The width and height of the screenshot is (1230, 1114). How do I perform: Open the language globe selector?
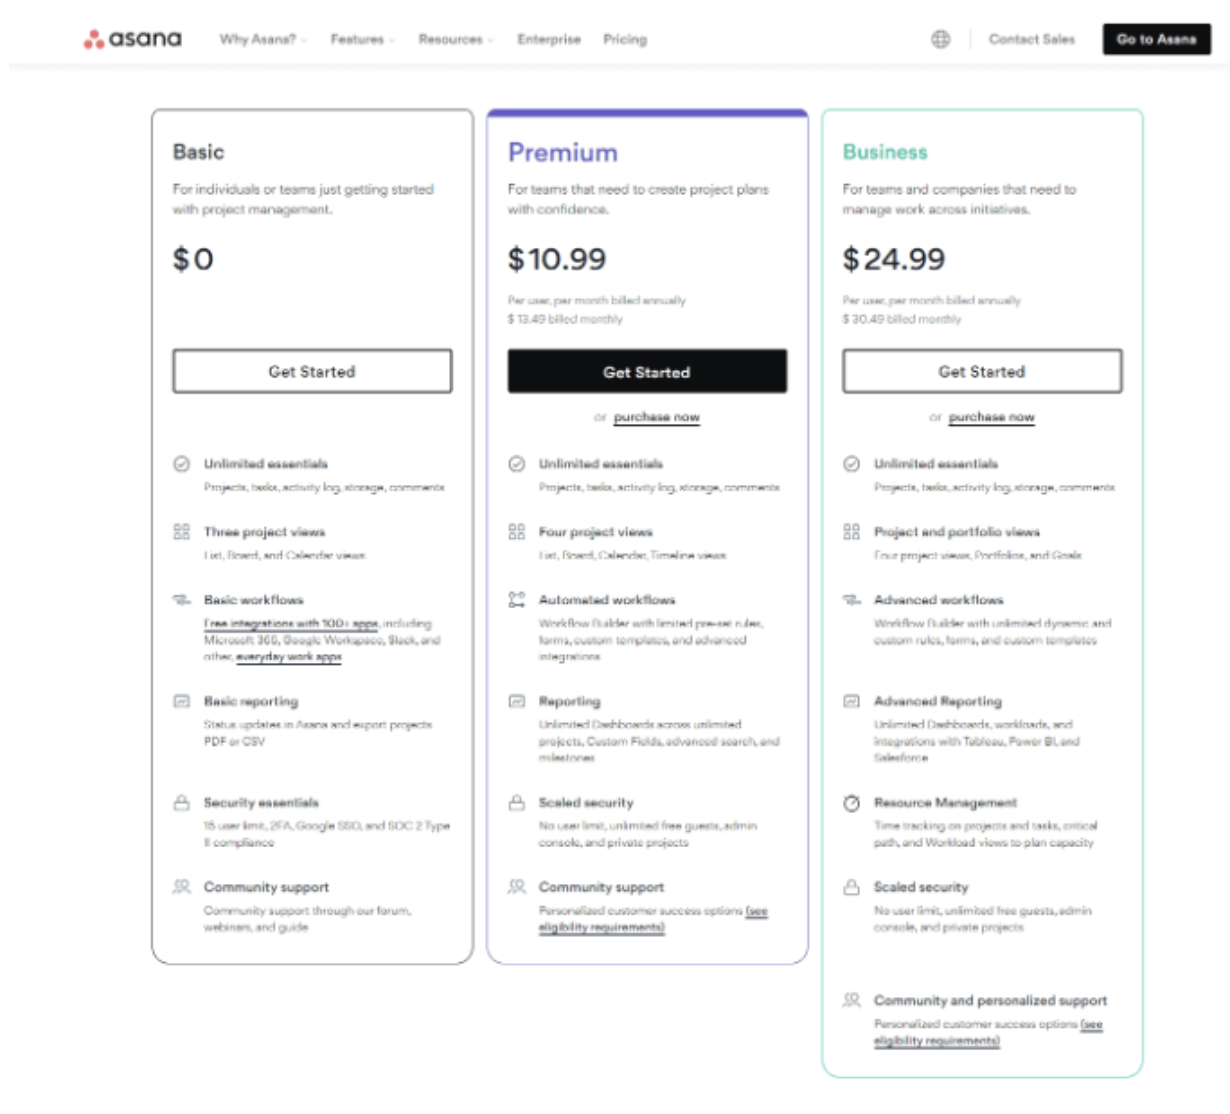click(941, 39)
